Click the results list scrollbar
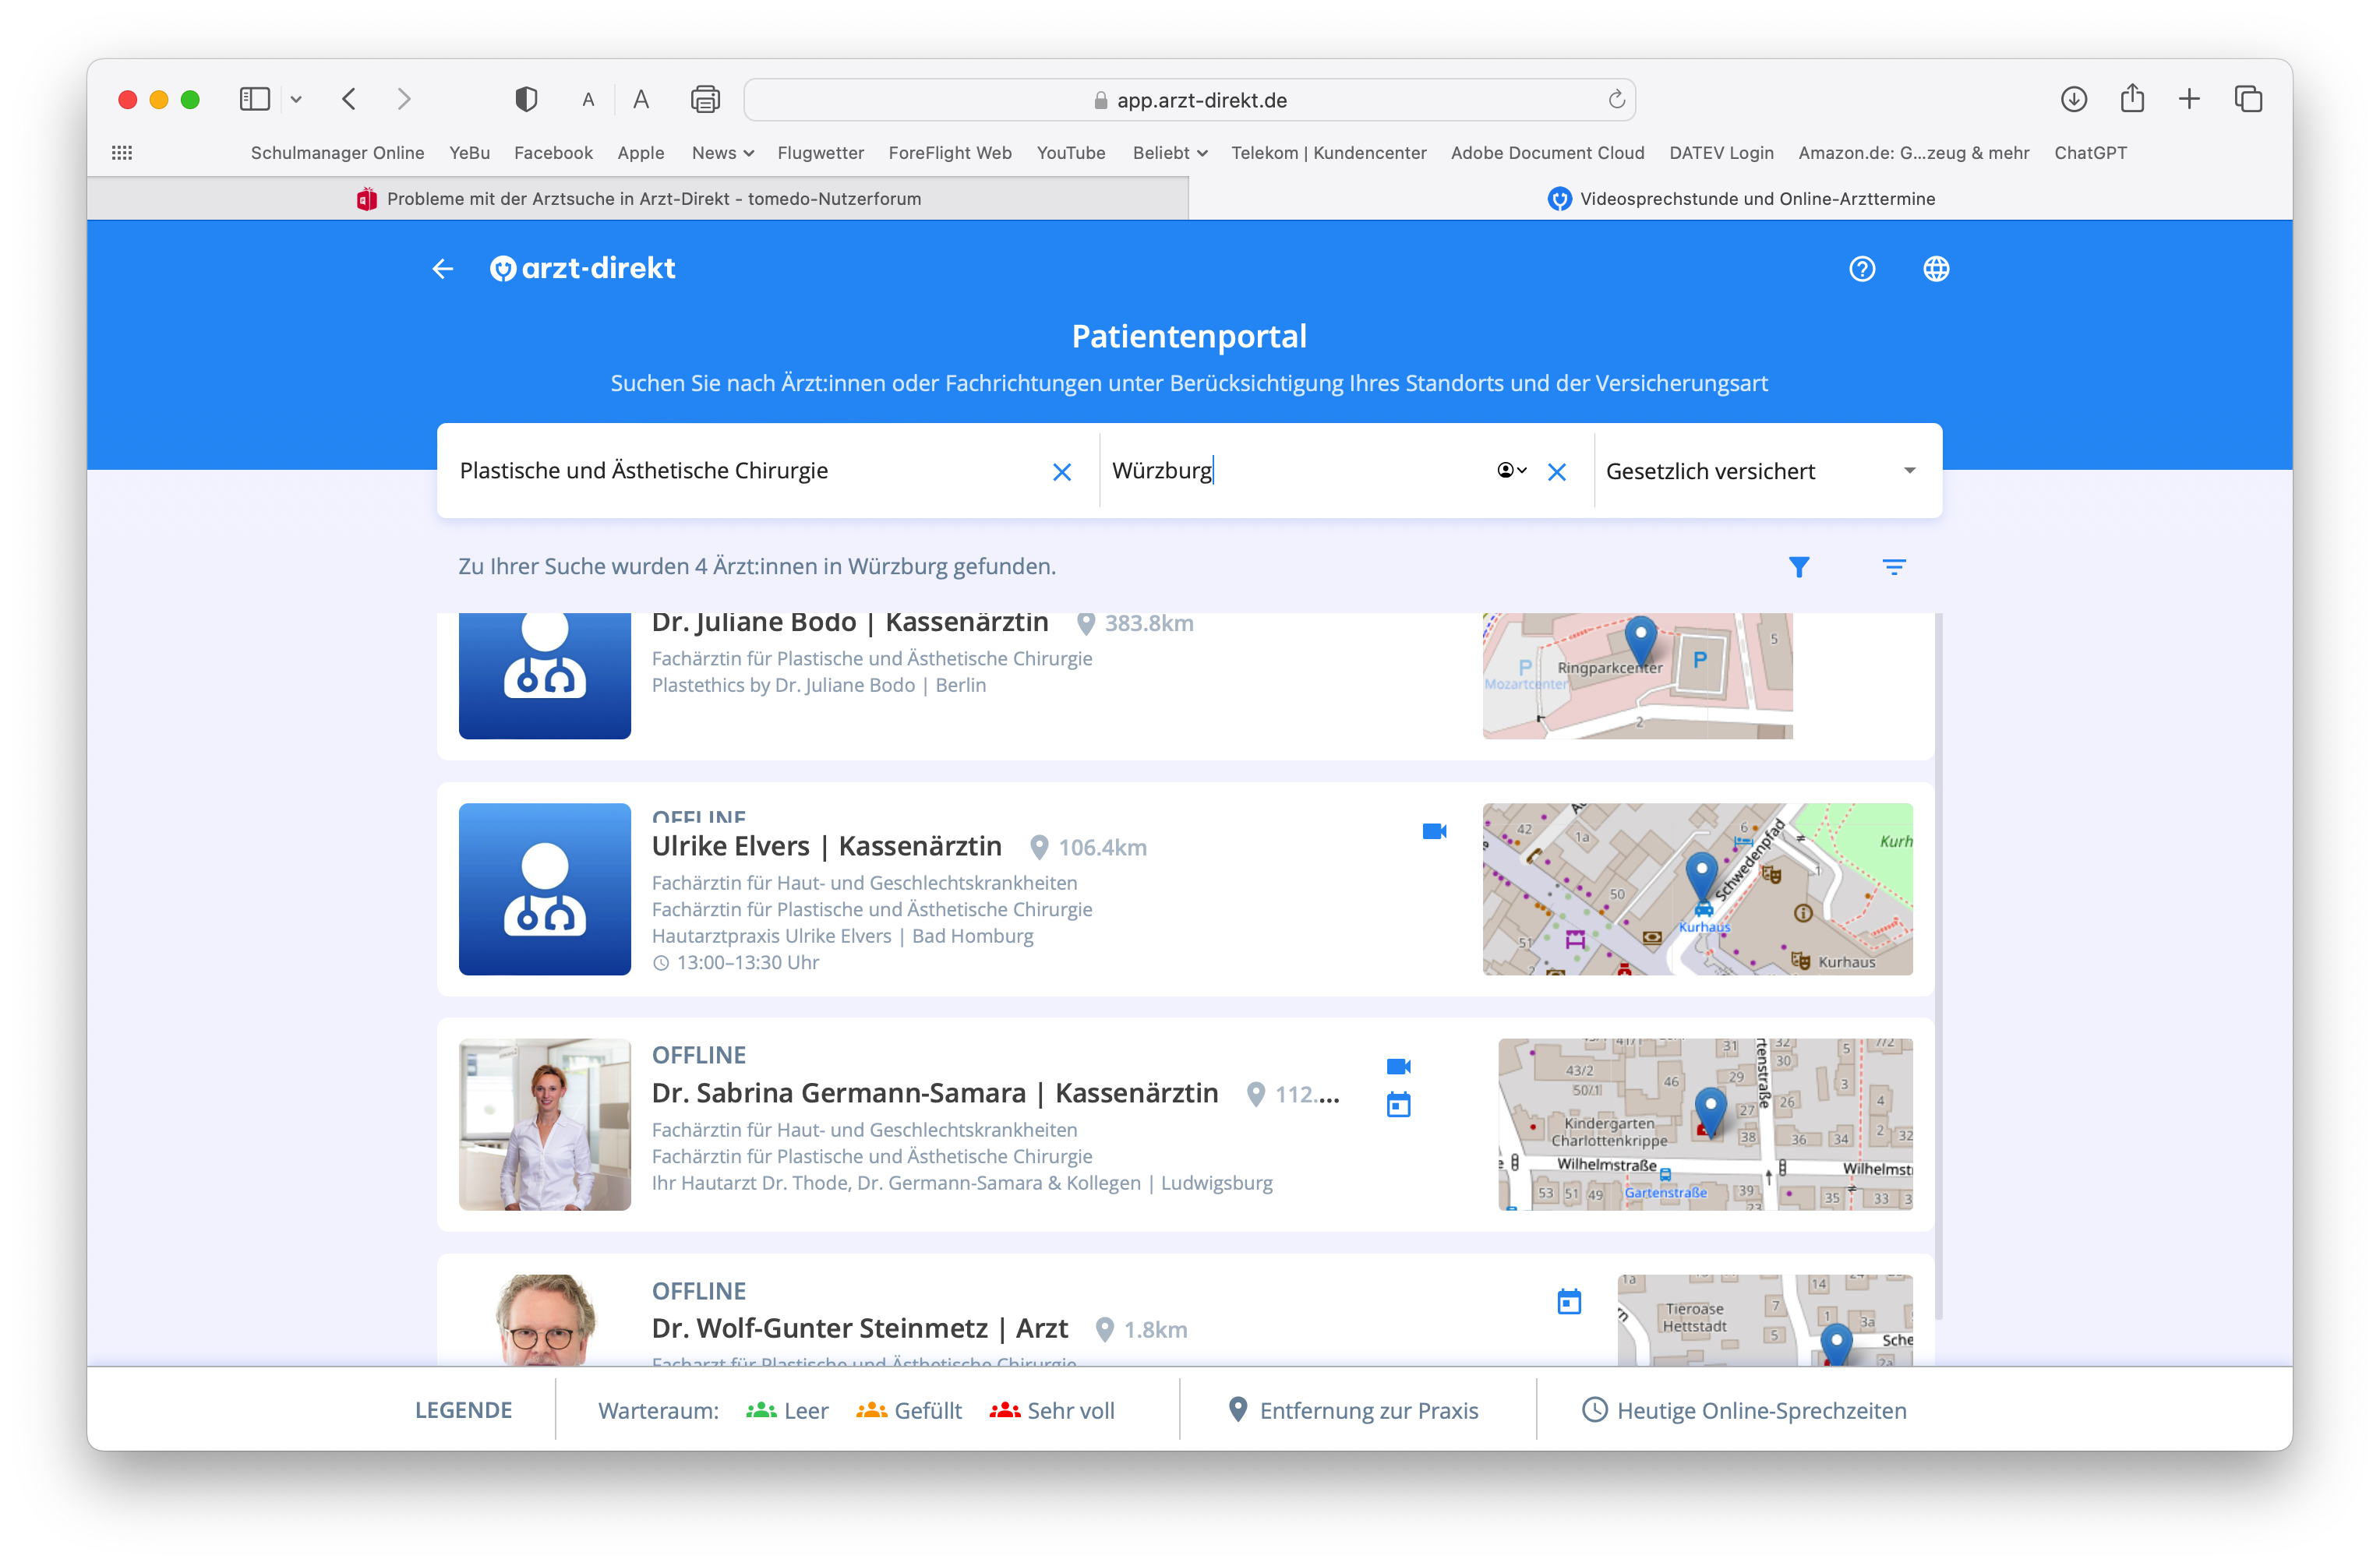The image size is (2380, 1566). pyautogui.click(x=1938, y=966)
